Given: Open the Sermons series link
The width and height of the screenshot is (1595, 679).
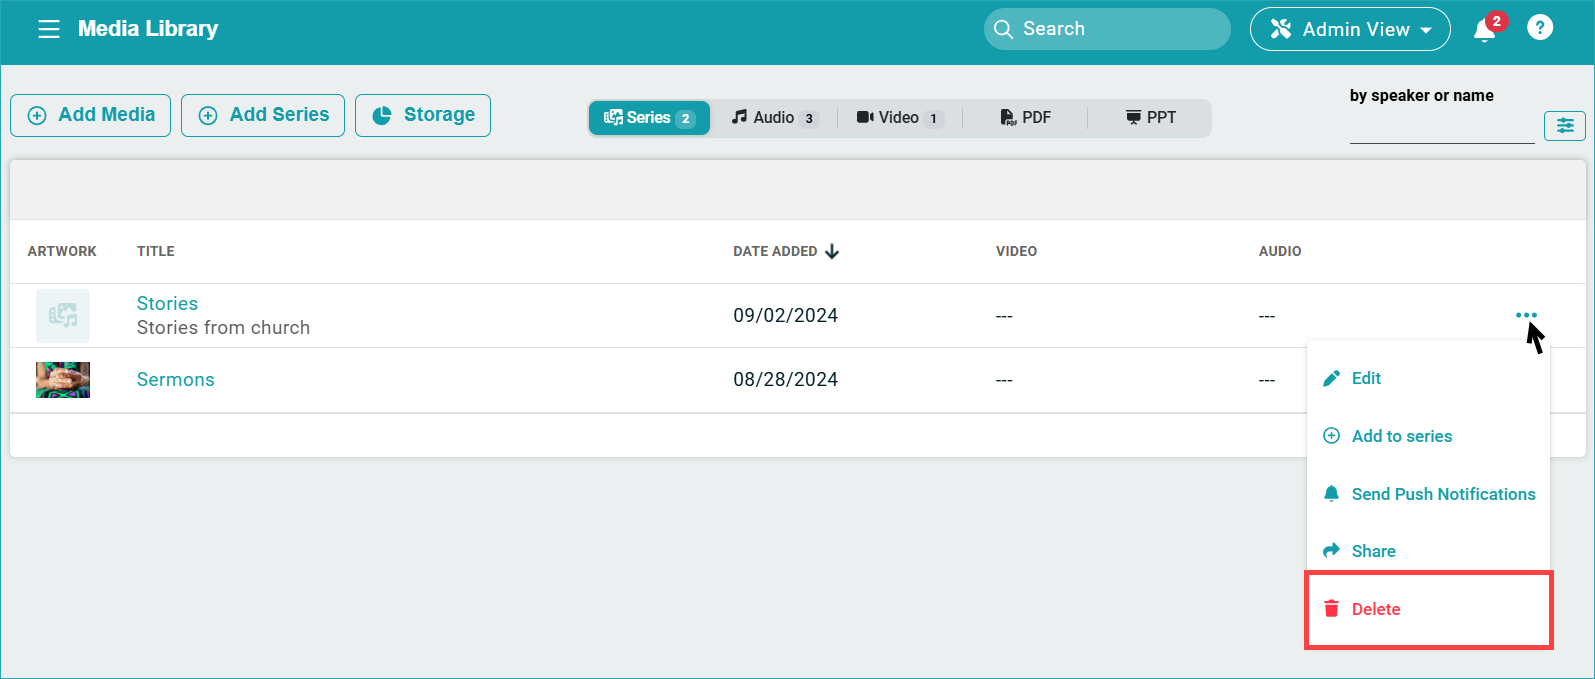Looking at the screenshot, I should pos(176,380).
